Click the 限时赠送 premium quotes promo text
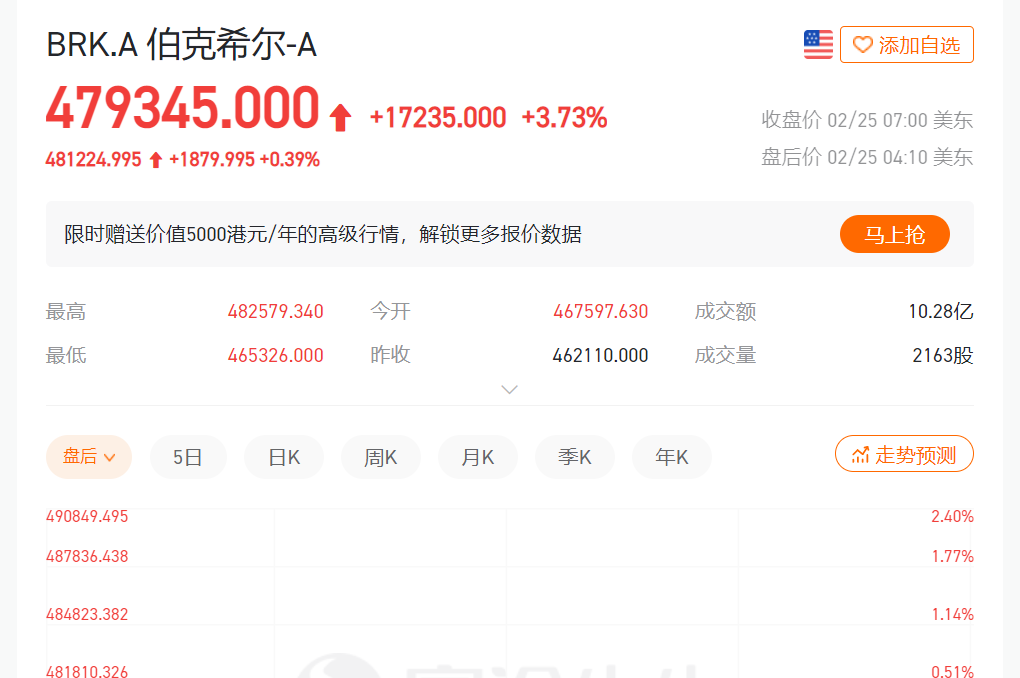The width and height of the screenshot is (1020, 678). (323, 235)
